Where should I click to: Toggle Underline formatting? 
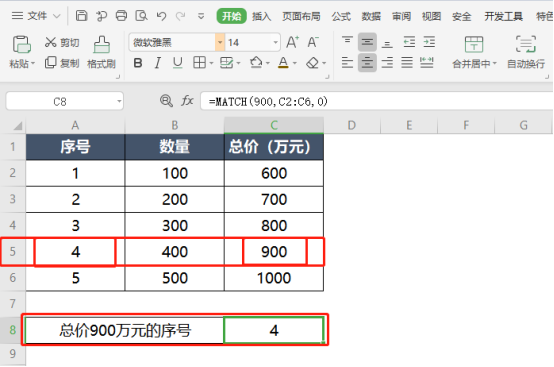[x=178, y=63]
